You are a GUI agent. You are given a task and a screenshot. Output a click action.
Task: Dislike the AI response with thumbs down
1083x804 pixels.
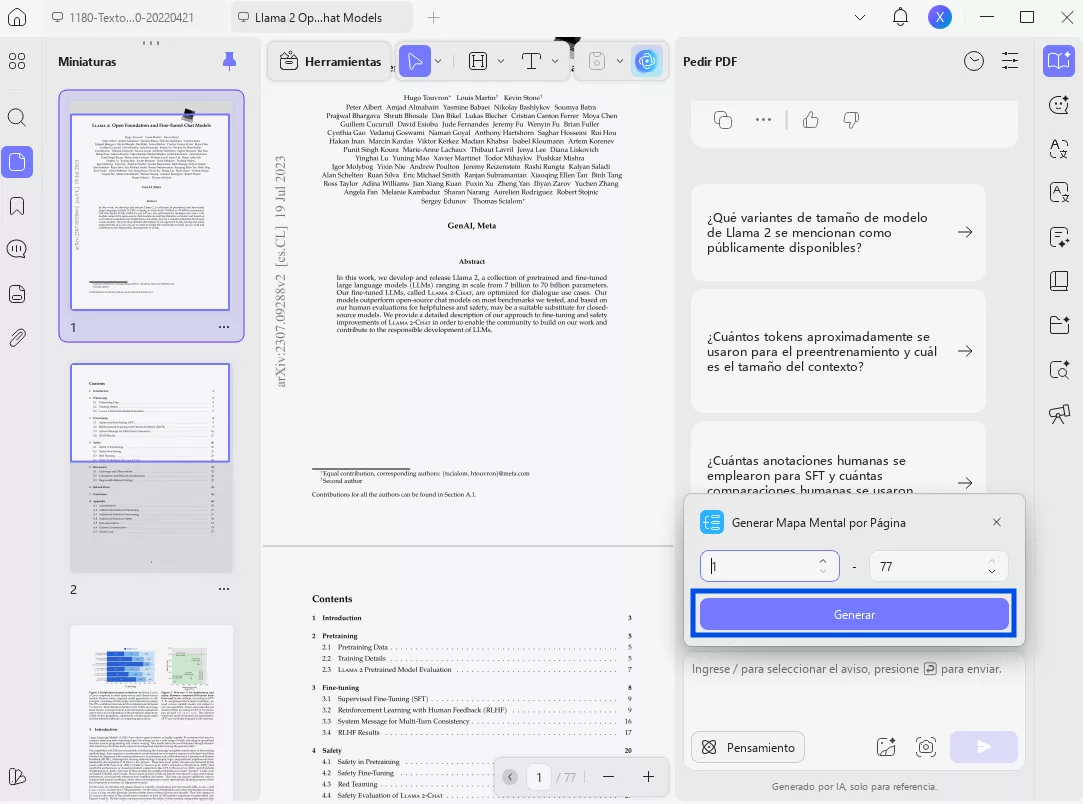point(851,119)
